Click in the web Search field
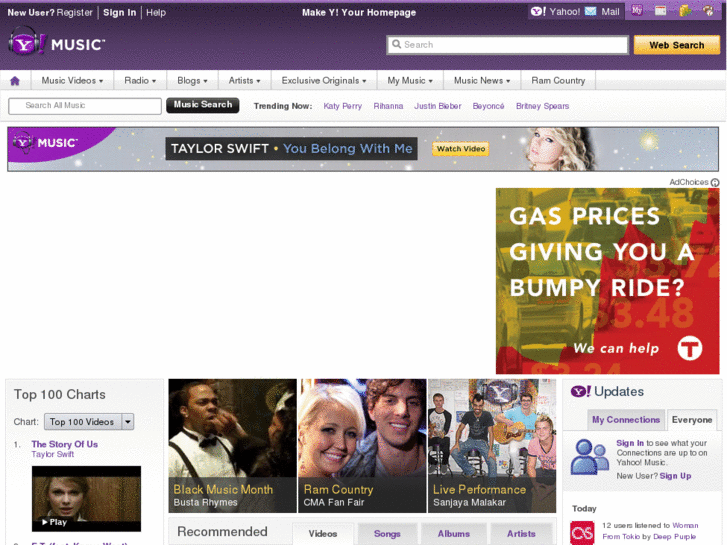The width and height of the screenshot is (727, 545). coord(508,45)
